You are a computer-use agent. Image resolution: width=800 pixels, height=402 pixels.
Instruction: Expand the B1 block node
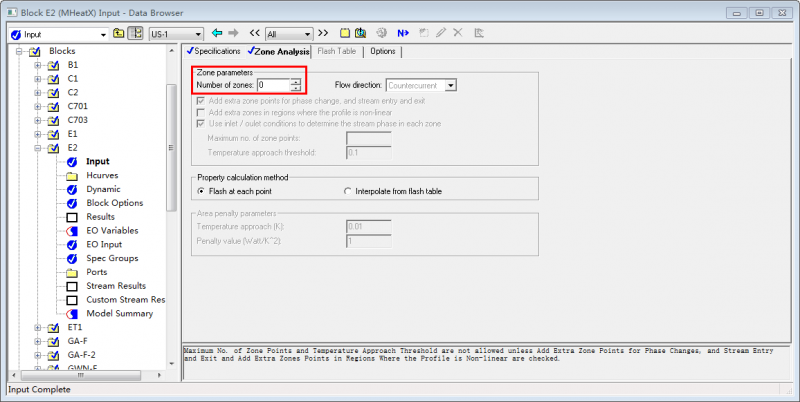point(38,65)
